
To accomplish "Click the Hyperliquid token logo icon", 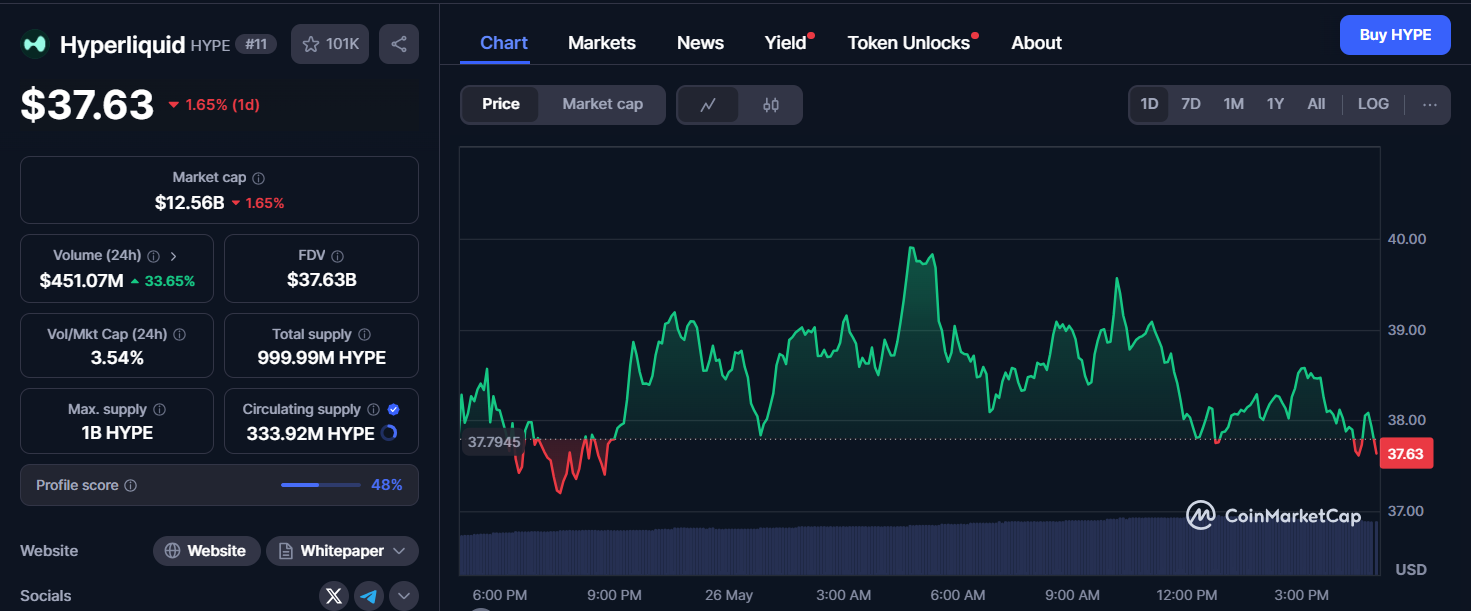I will point(36,44).
